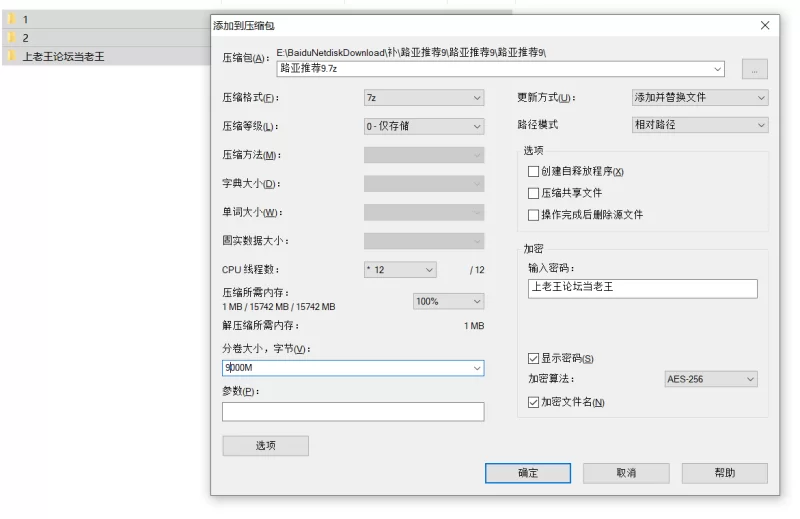
Task: Enable 操作完成后删除源文件 checkbox
Action: tap(533, 215)
